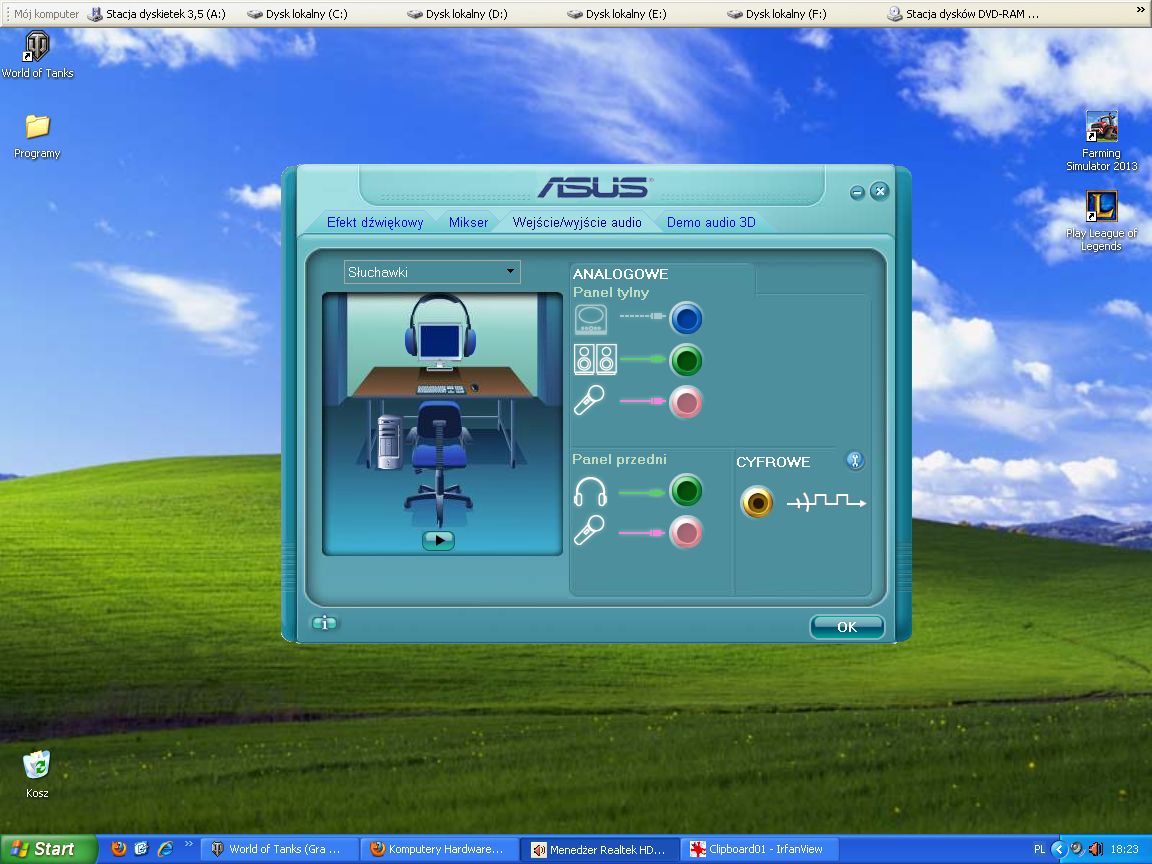Click the front panel headphones icon
The image size is (1152, 864).
(x=590, y=492)
